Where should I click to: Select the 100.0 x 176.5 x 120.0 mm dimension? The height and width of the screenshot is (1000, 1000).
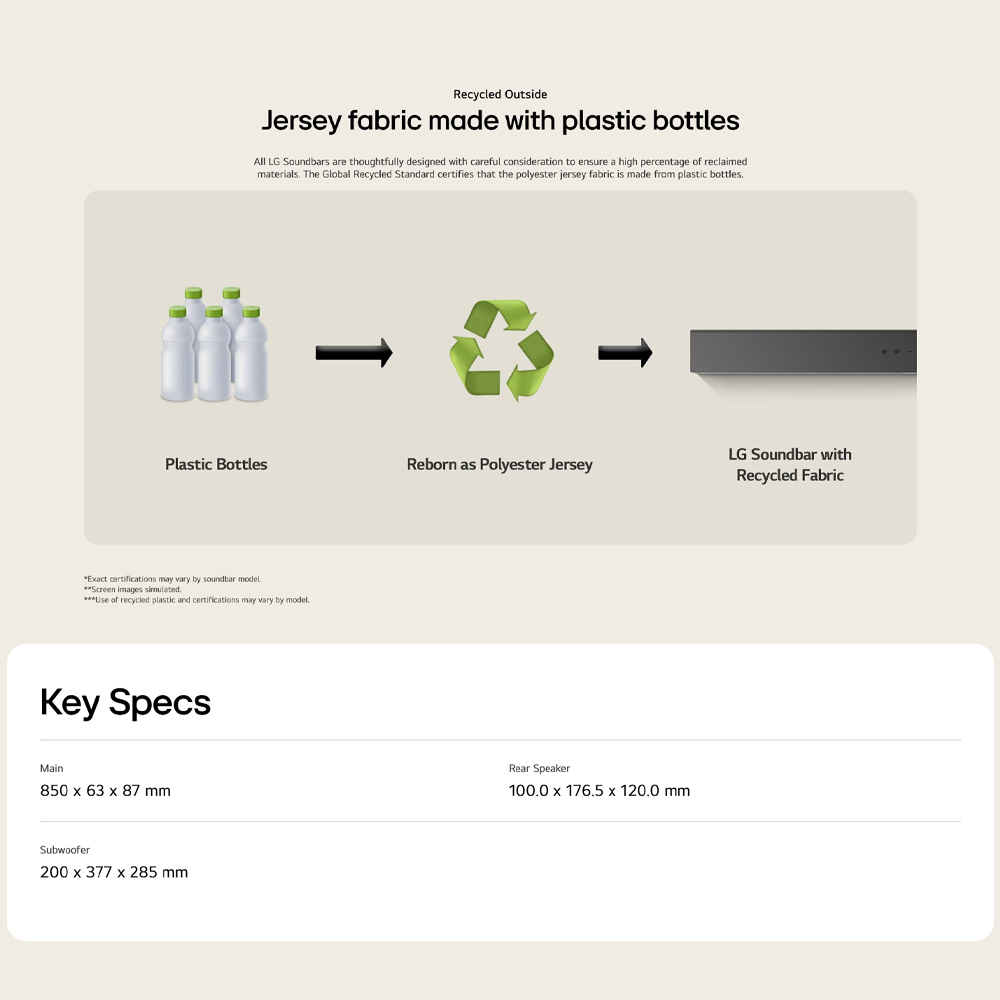click(x=599, y=791)
